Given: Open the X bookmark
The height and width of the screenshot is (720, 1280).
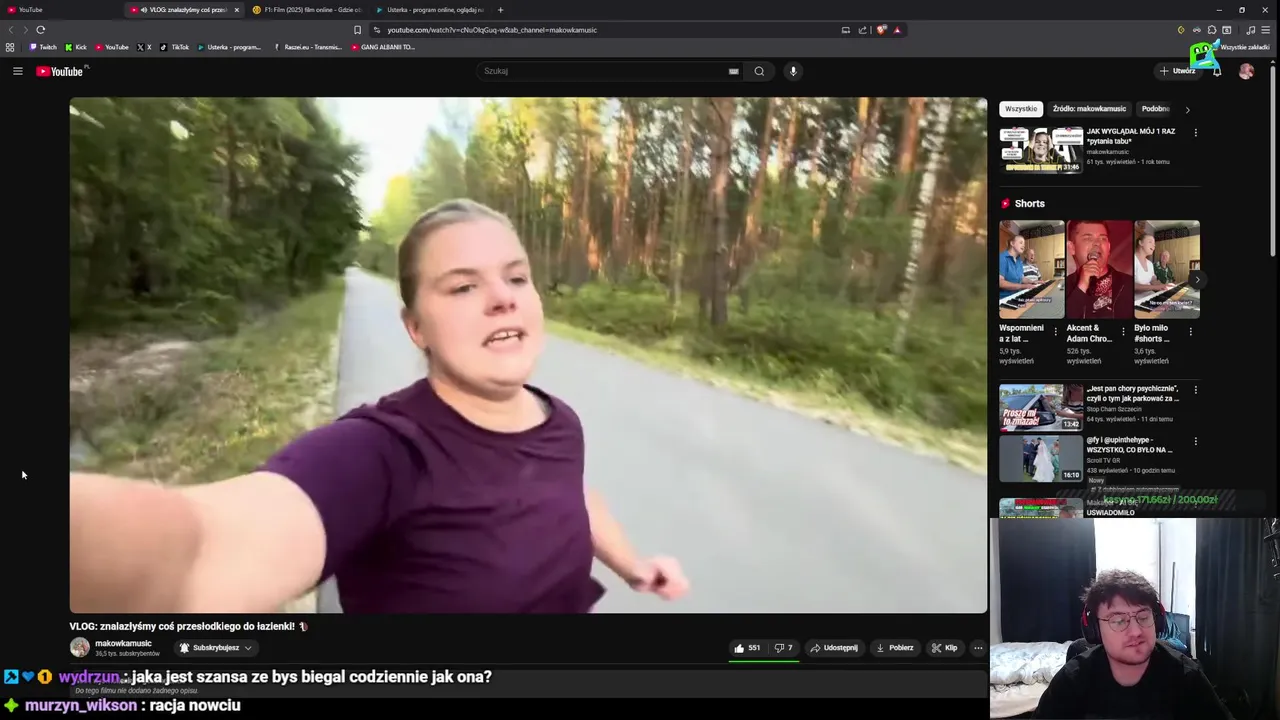Looking at the screenshot, I should click(x=144, y=47).
